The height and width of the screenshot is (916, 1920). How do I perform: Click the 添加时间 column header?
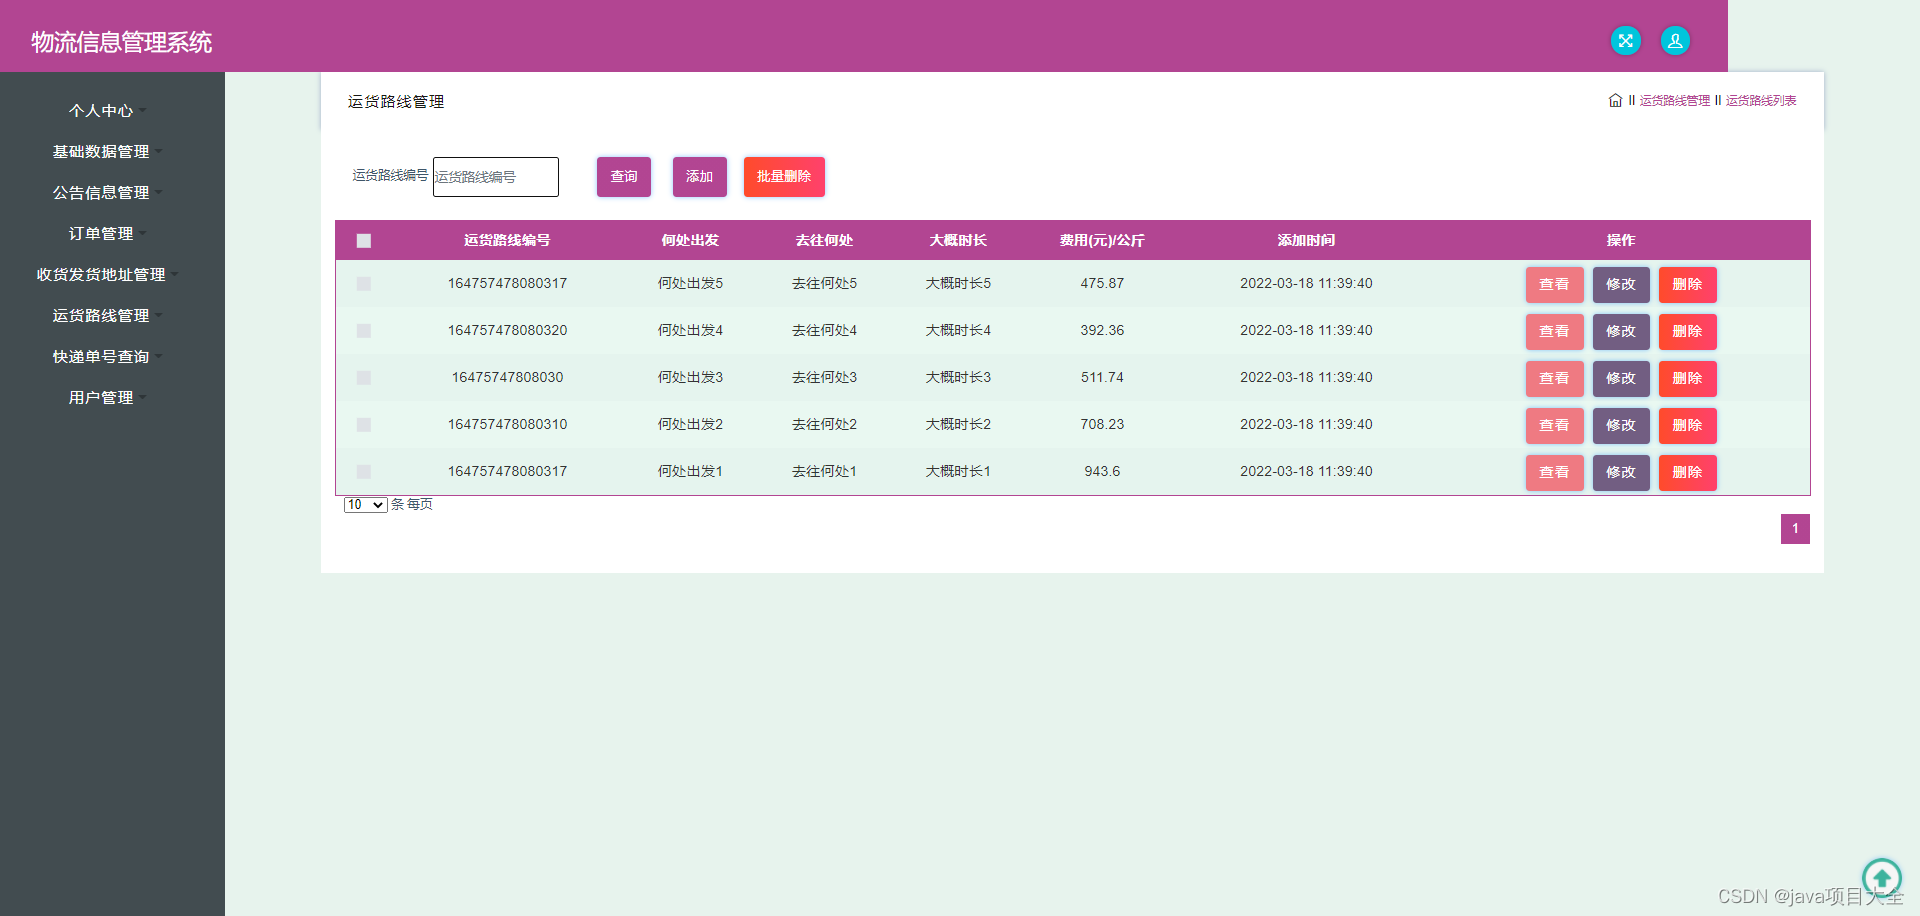tap(1306, 240)
